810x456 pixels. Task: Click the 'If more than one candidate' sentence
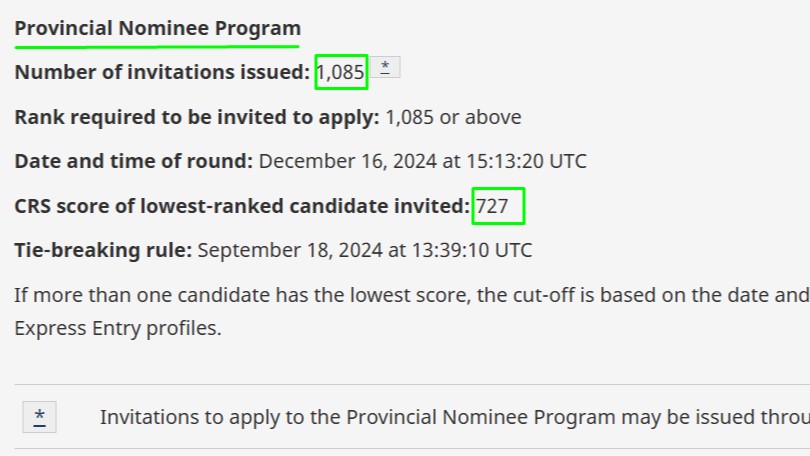(x=412, y=295)
